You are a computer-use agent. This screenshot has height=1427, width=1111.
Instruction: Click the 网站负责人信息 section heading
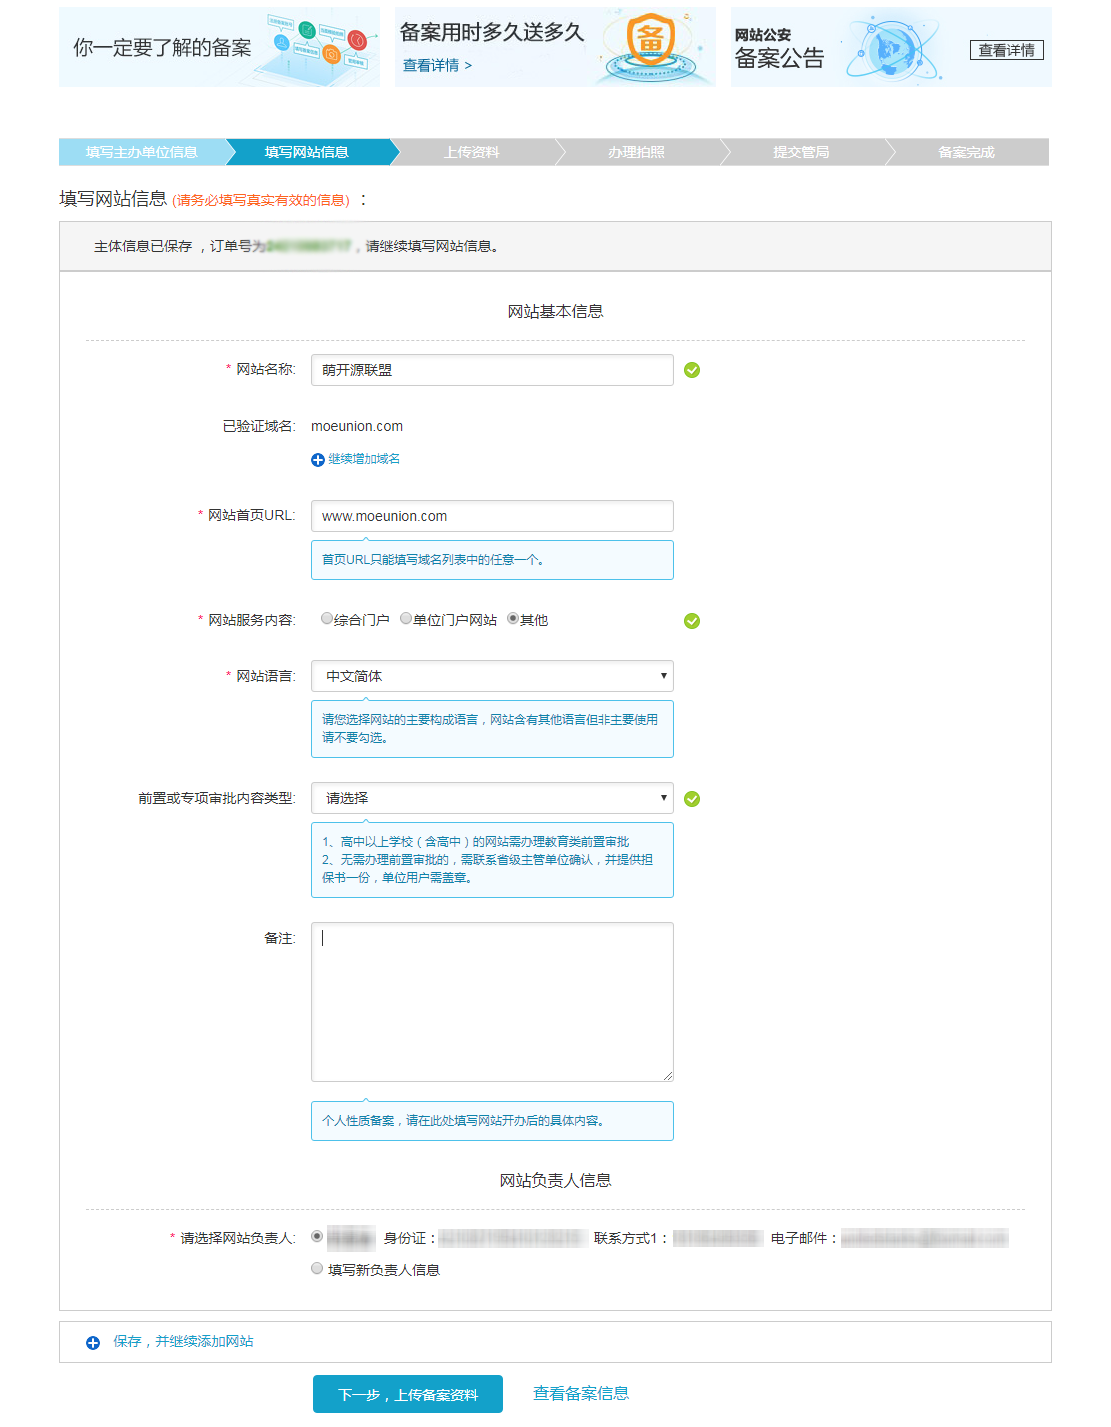555,1180
